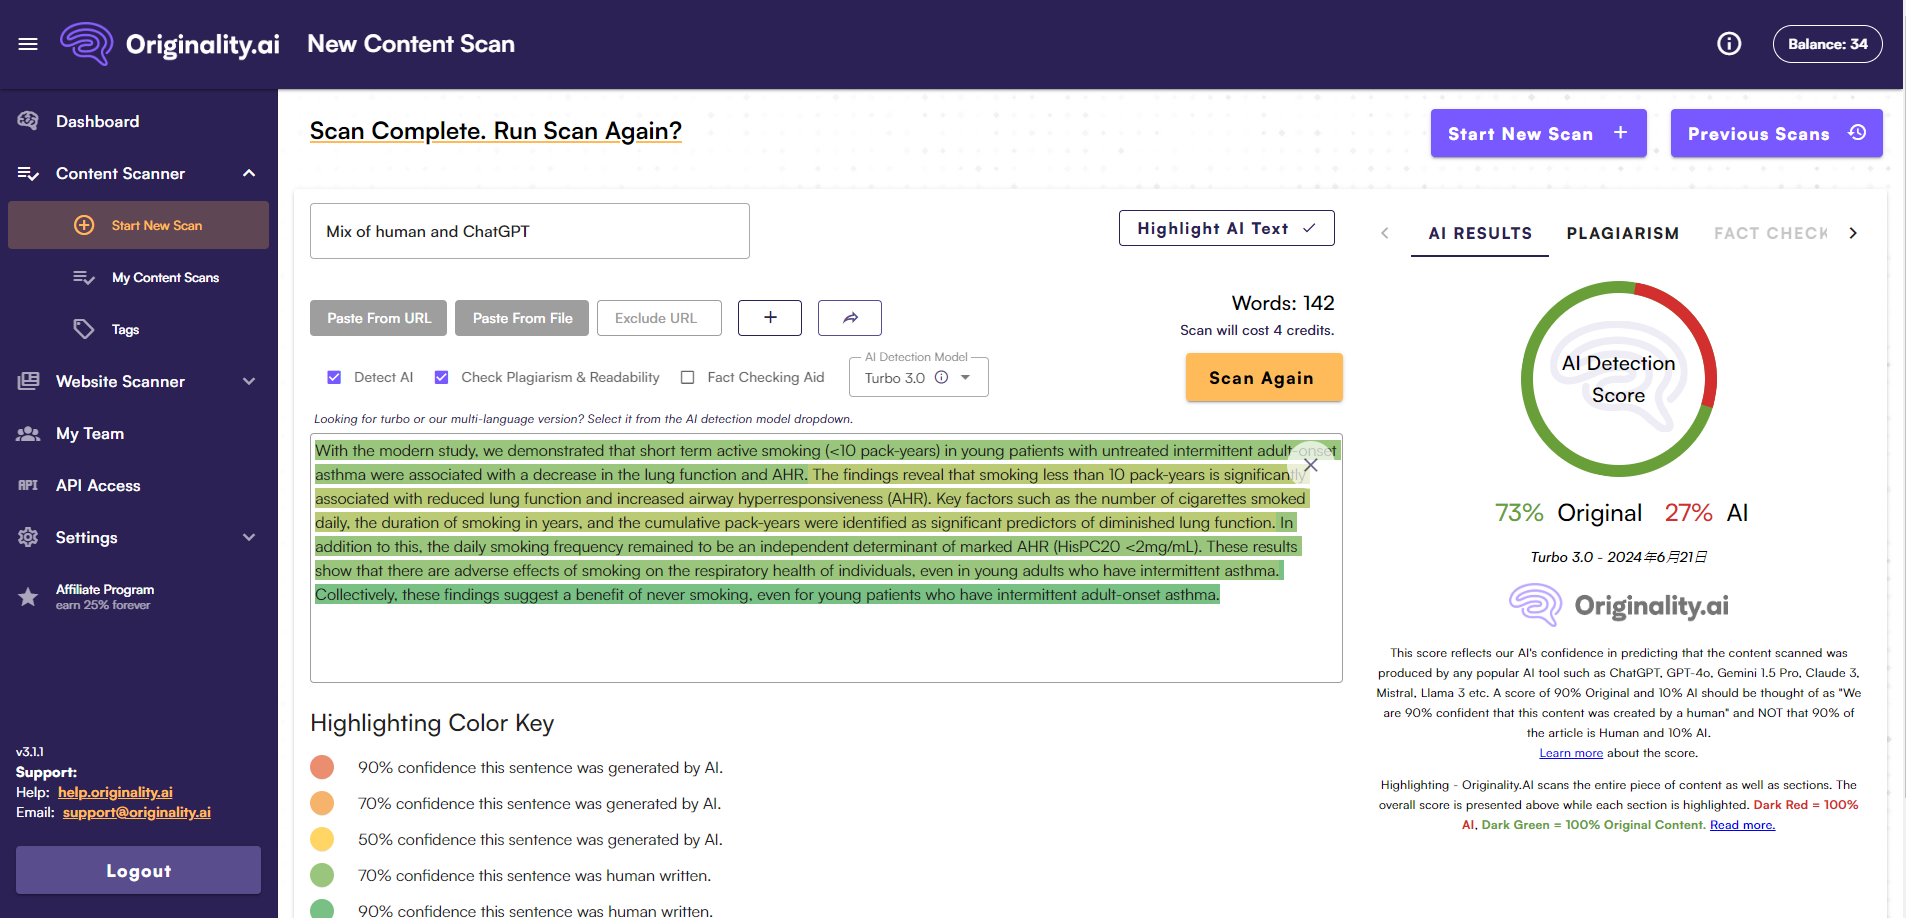Enable the Fact Checking Aid checkbox

(688, 377)
